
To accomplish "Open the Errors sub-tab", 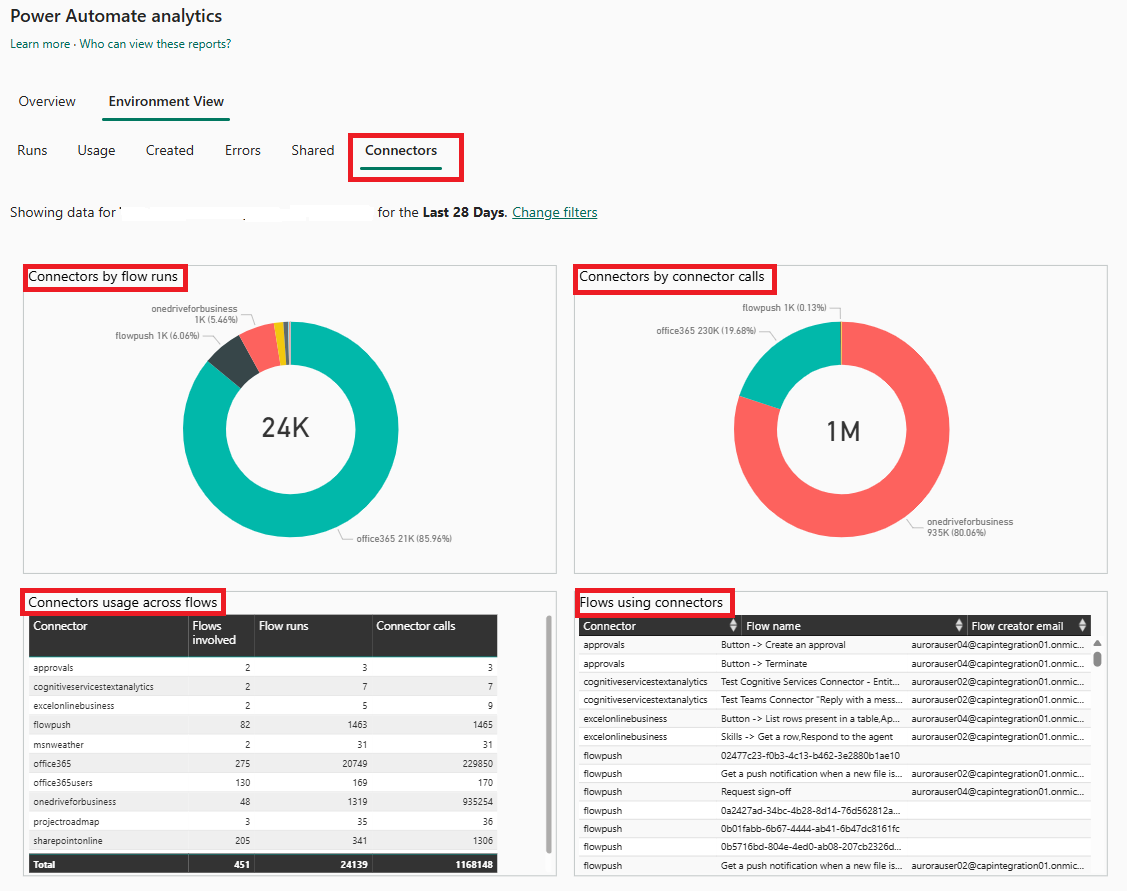I will pyautogui.click(x=243, y=150).
